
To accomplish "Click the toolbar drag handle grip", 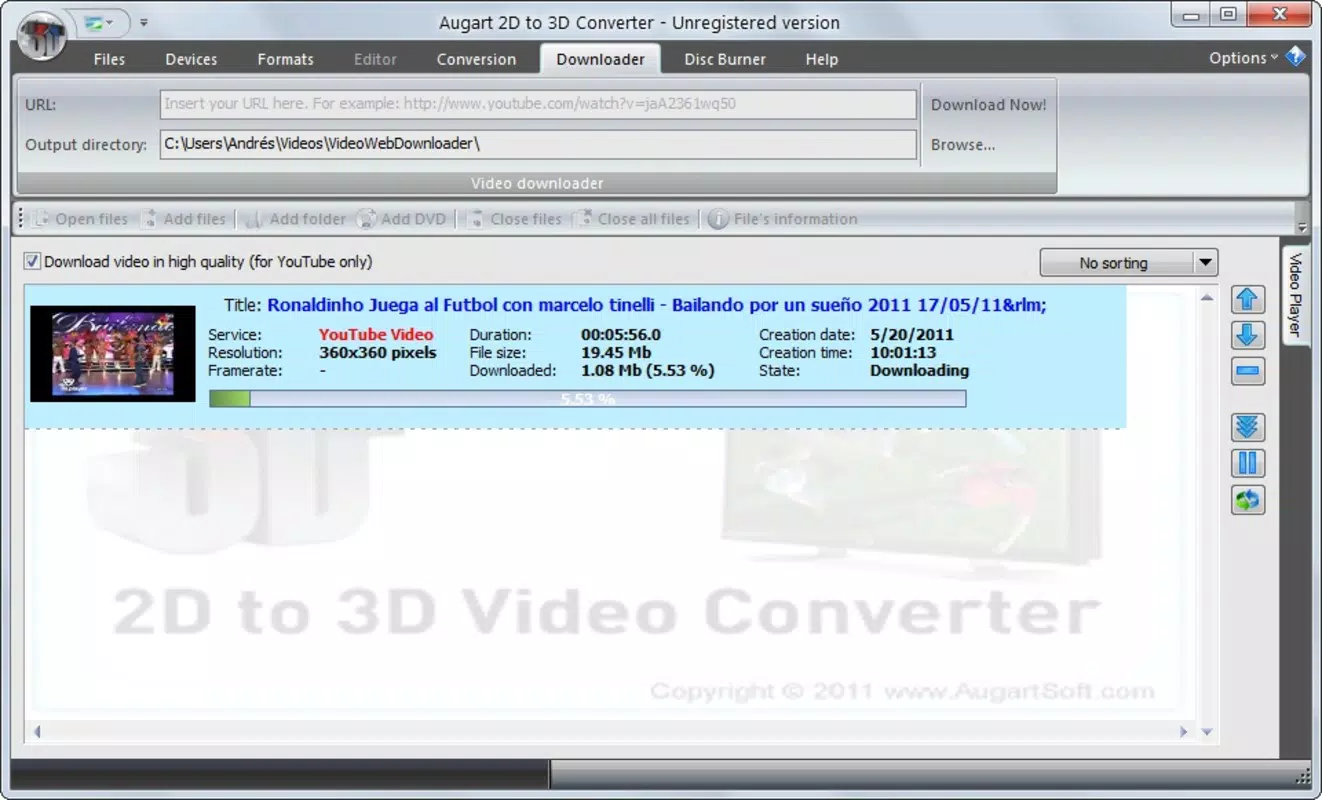I will click(21, 219).
